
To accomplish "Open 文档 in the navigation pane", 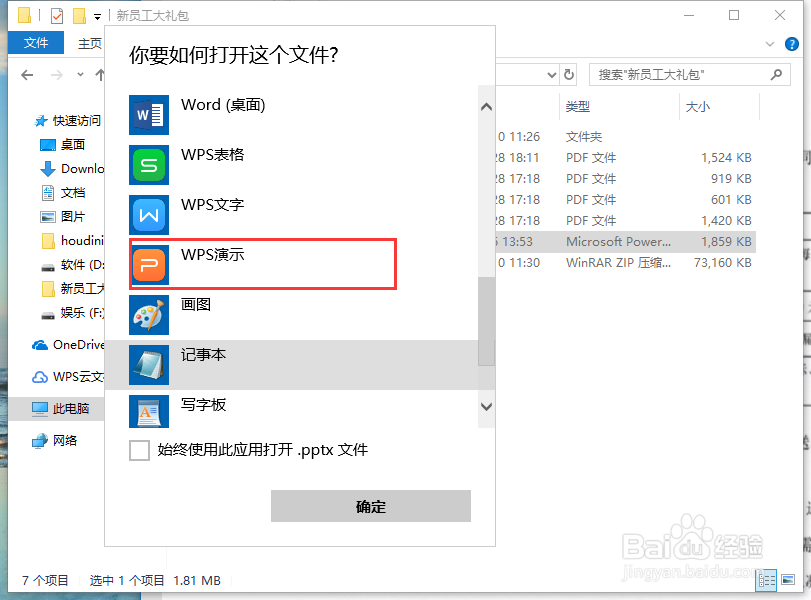I will 62,192.
